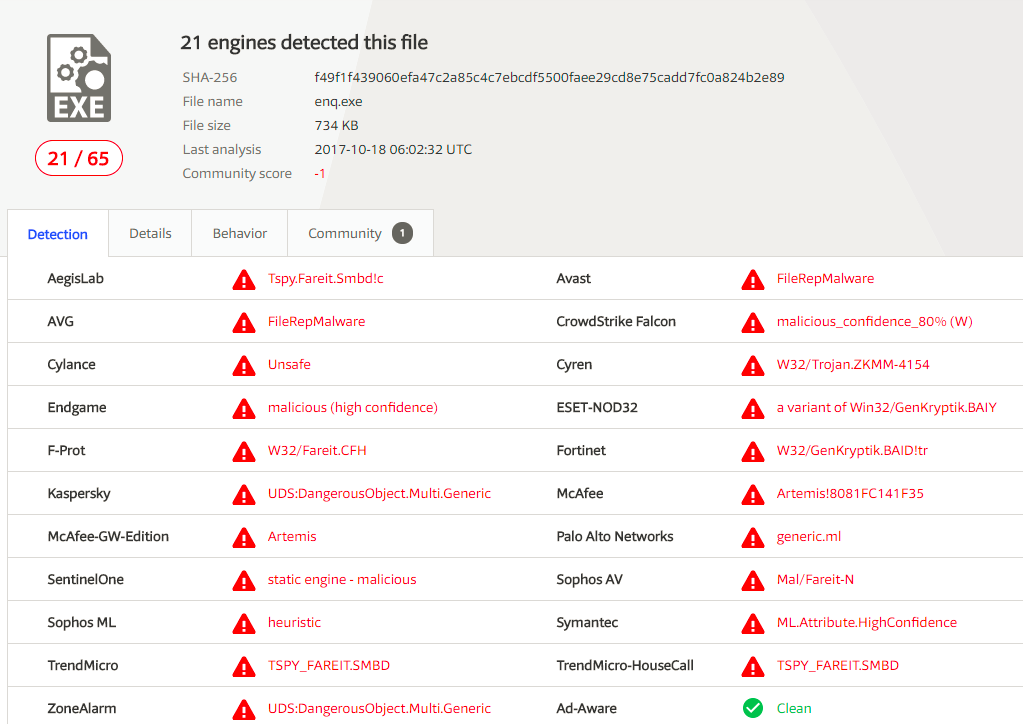
Task: Click the warning triangle beside CrowdStrike Falcon
Action: click(x=752, y=322)
